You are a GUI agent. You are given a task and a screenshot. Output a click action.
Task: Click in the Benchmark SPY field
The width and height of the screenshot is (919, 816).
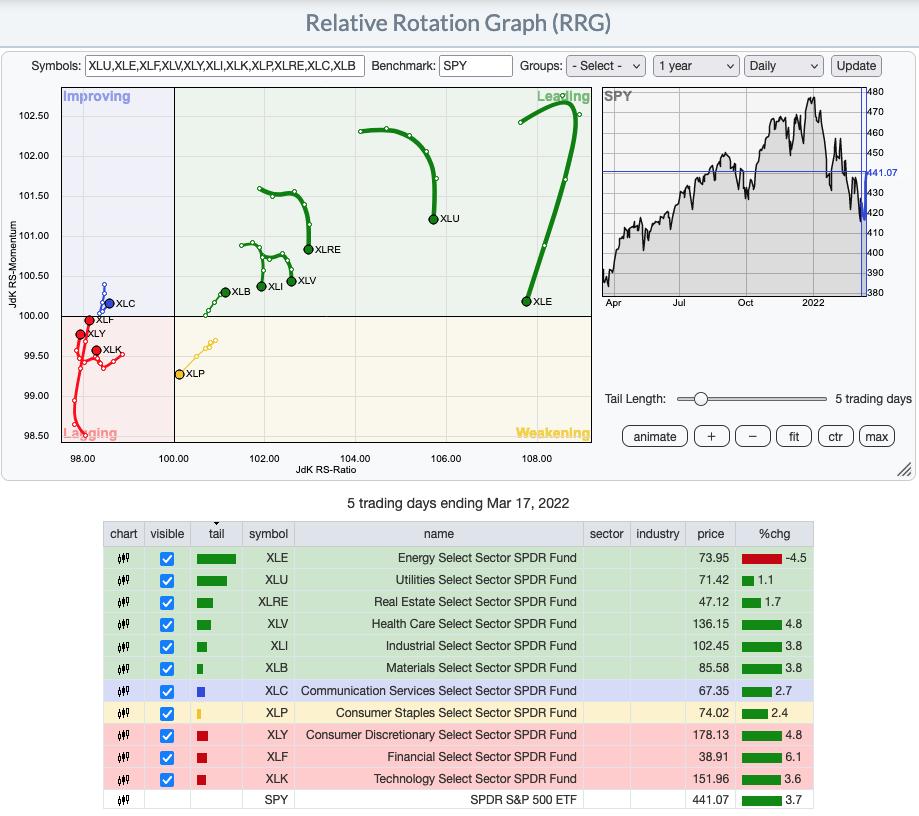coord(475,66)
